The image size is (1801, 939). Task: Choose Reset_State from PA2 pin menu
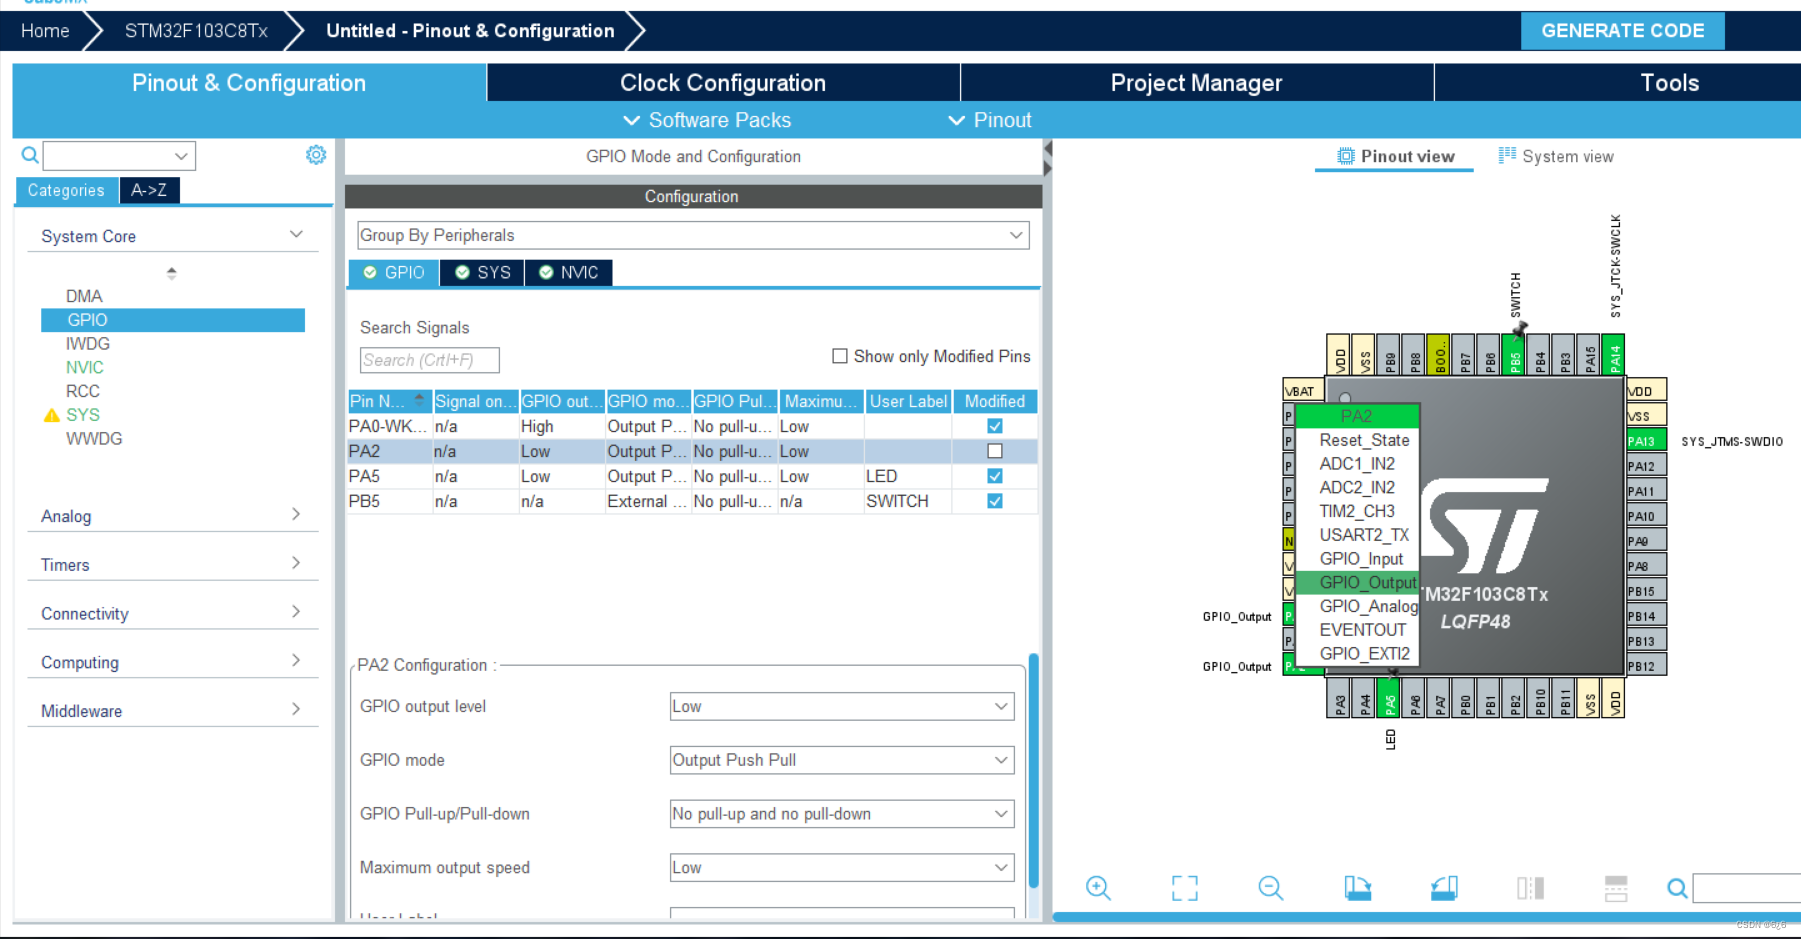tap(1364, 440)
